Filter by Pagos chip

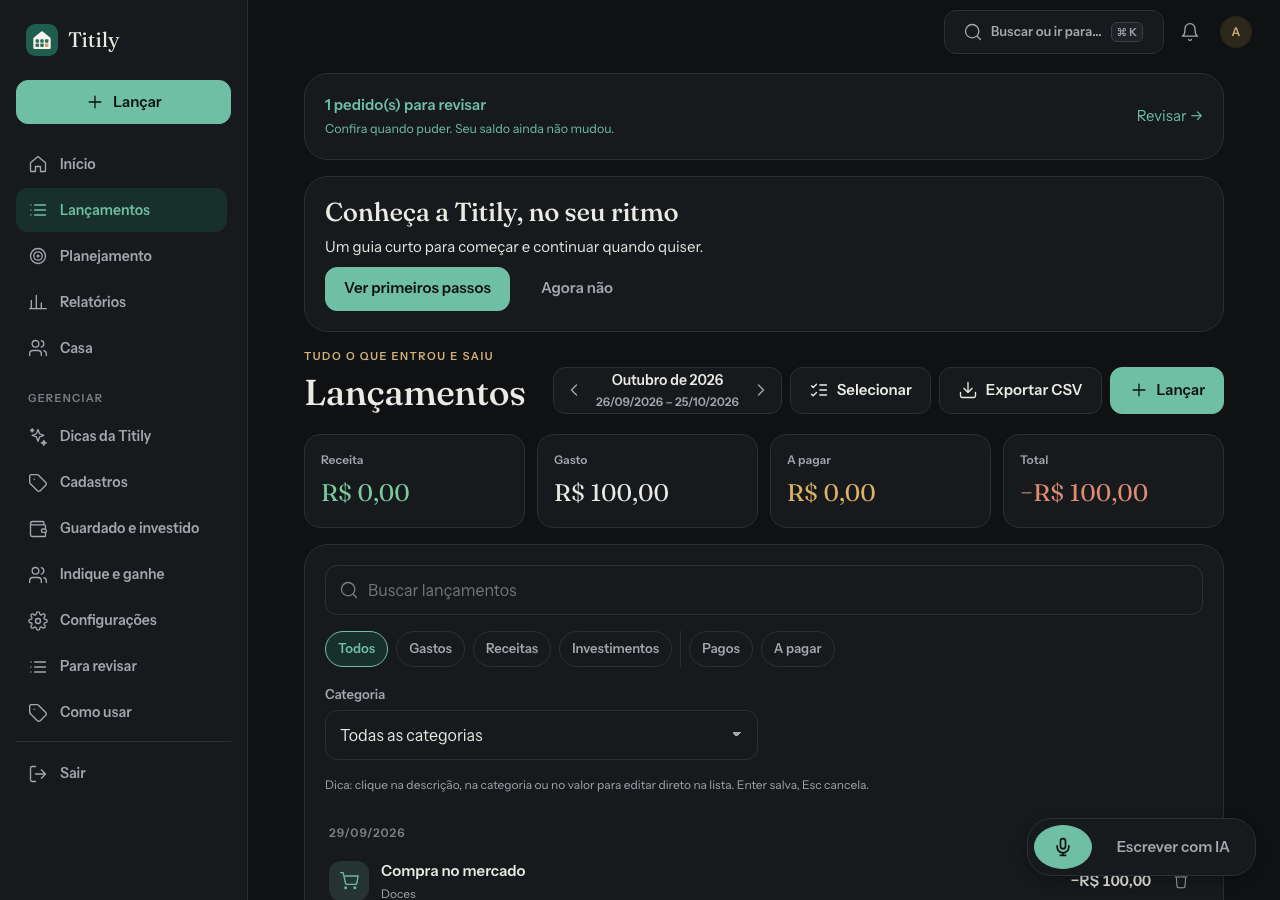[x=721, y=649]
